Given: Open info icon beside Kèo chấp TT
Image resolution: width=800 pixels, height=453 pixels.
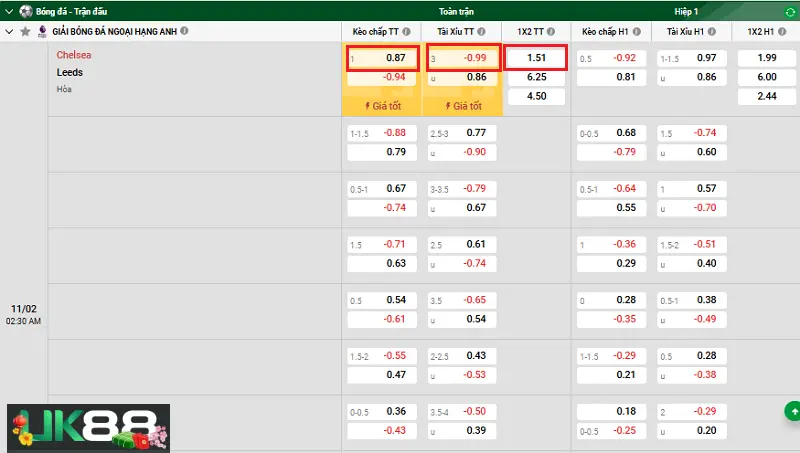Looking at the screenshot, I should 403,32.
